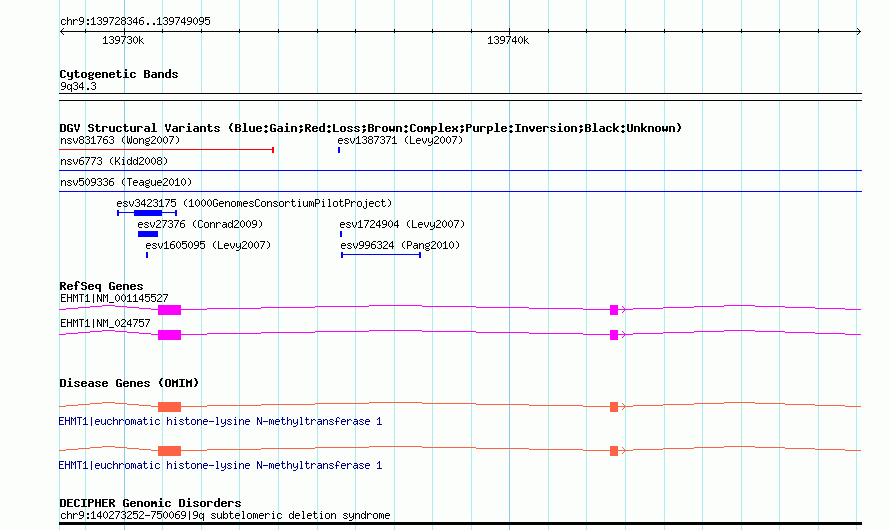890x530 pixels.
Task: Select the large orange exon of first OMIM gene
Action: coord(169,407)
